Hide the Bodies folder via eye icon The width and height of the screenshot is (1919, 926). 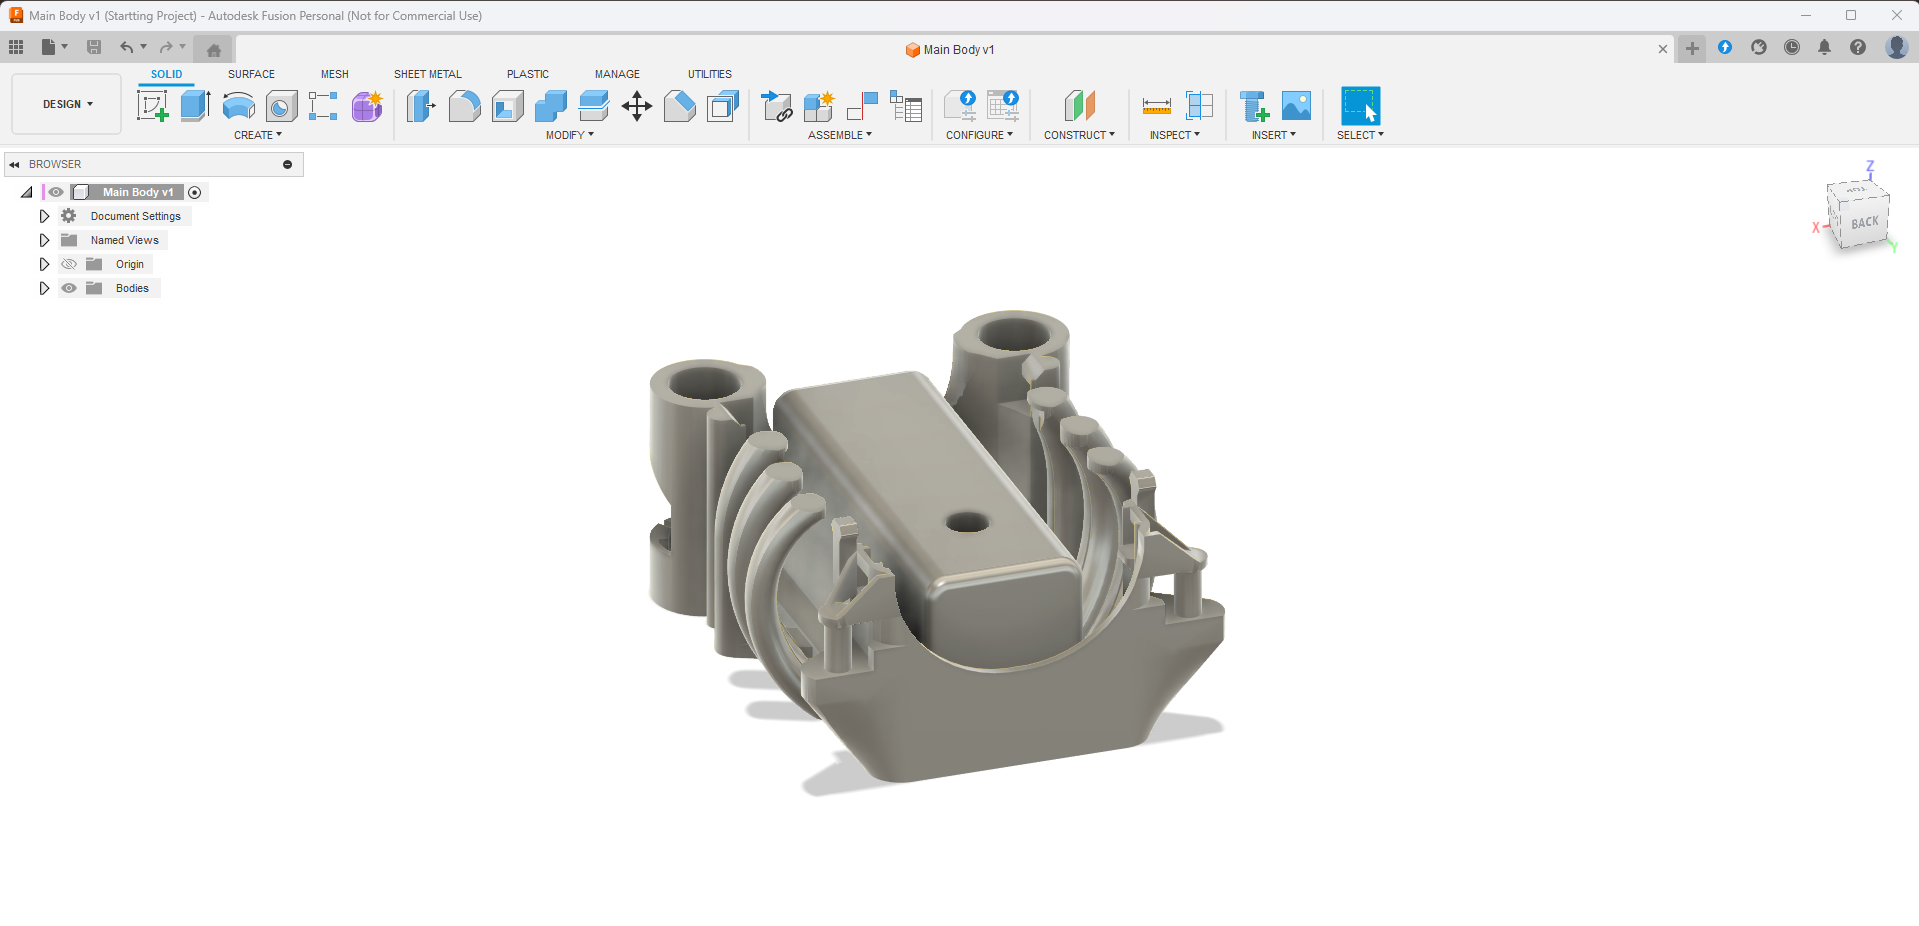pyautogui.click(x=69, y=288)
